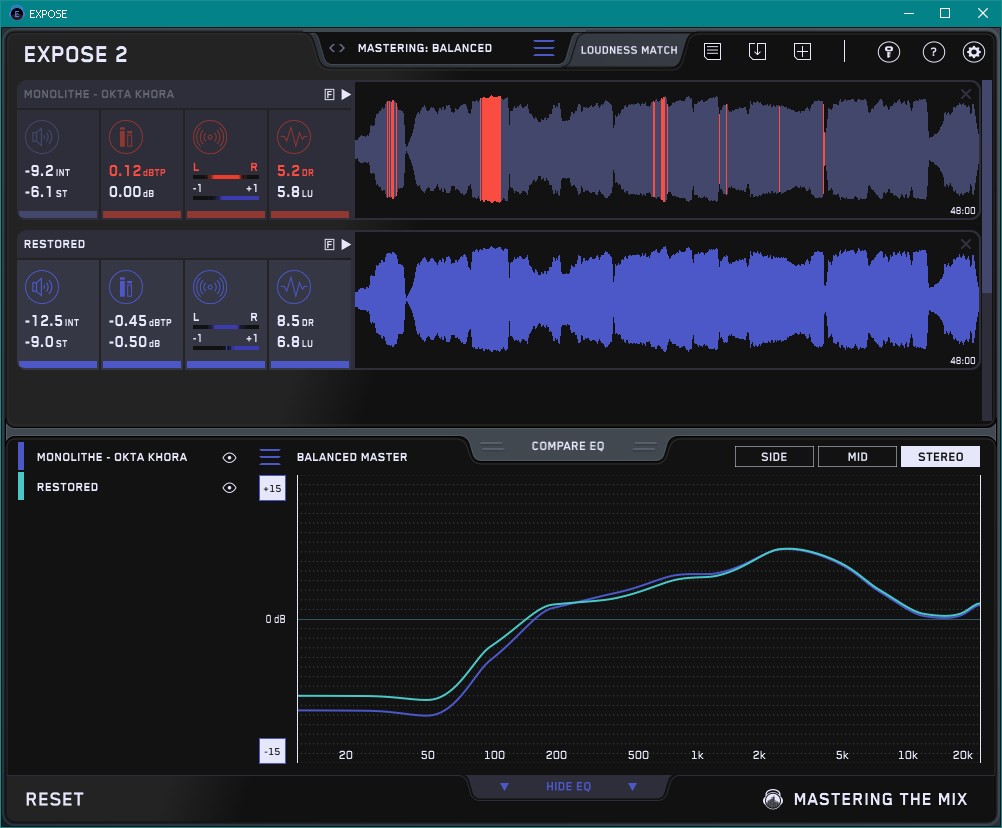Switch EQ view to Mid
This screenshot has height=828, width=1002.
click(x=857, y=457)
